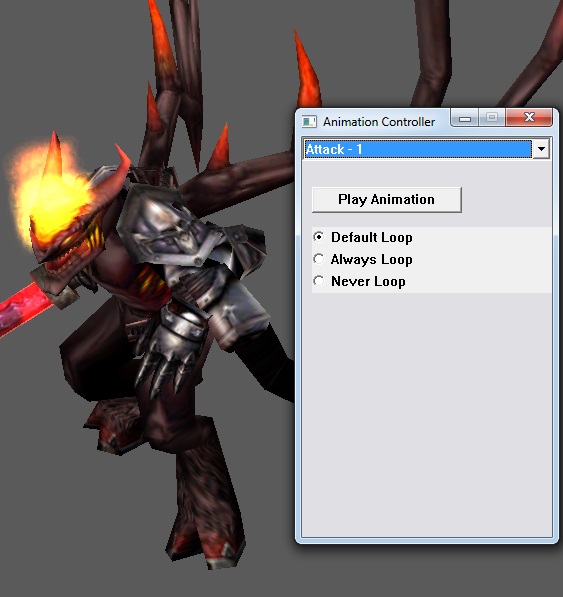The height and width of the screenshot is (597, 563).
Task: Click the Animation Controller title text
Action: coord(379,122)
